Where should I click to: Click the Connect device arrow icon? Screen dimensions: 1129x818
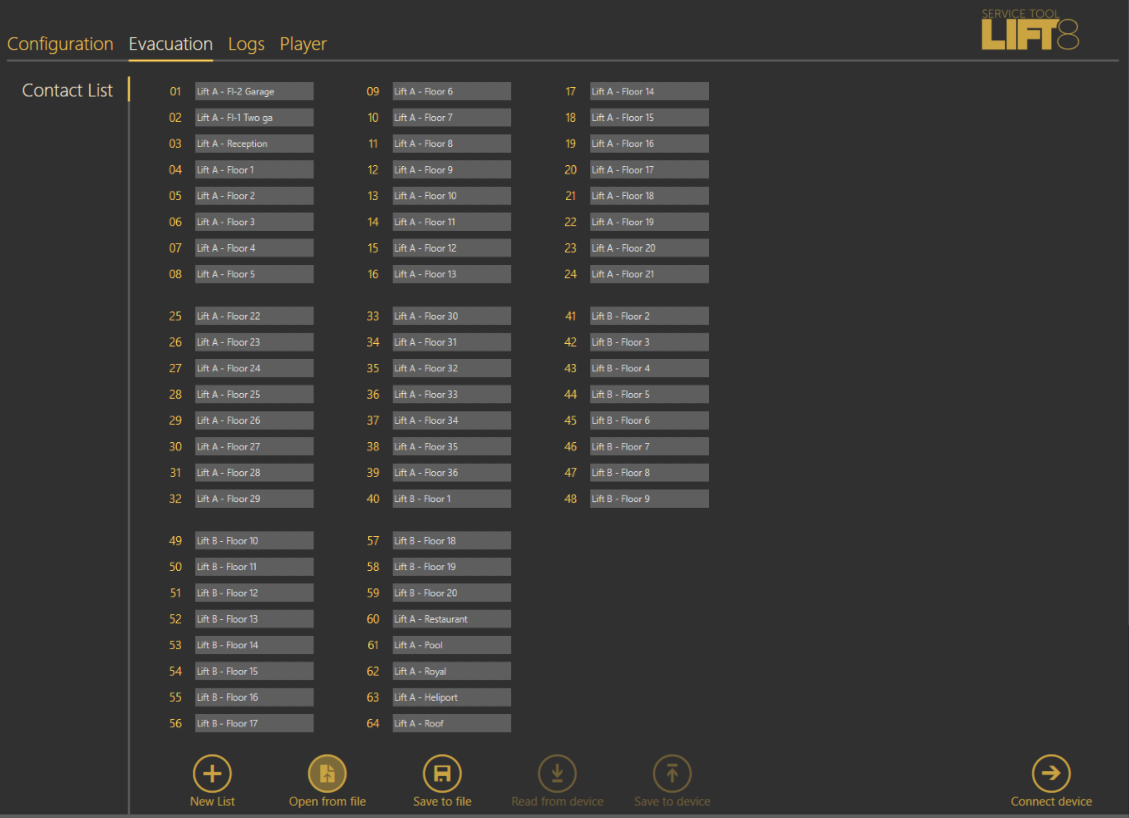pos(1051,773)
